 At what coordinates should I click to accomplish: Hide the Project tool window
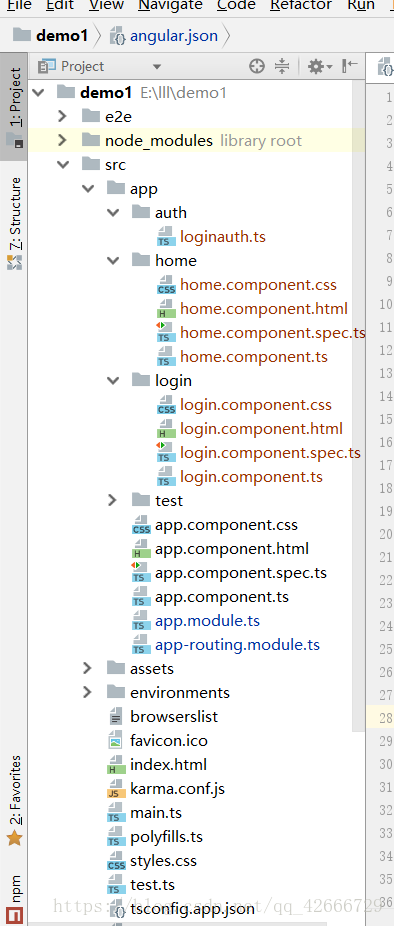pyautogui.click(x=351, y=66)
